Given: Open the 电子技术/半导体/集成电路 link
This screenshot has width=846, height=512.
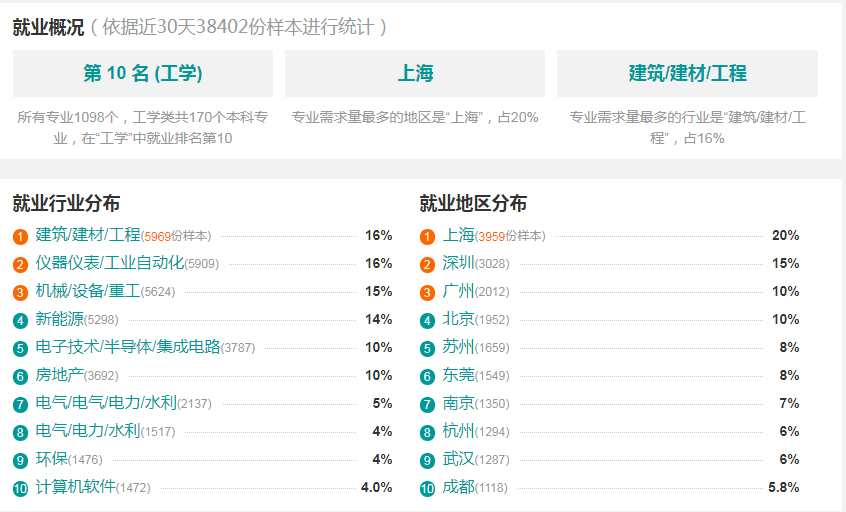Looking at the screenshot, I should [x=128, y=346].
